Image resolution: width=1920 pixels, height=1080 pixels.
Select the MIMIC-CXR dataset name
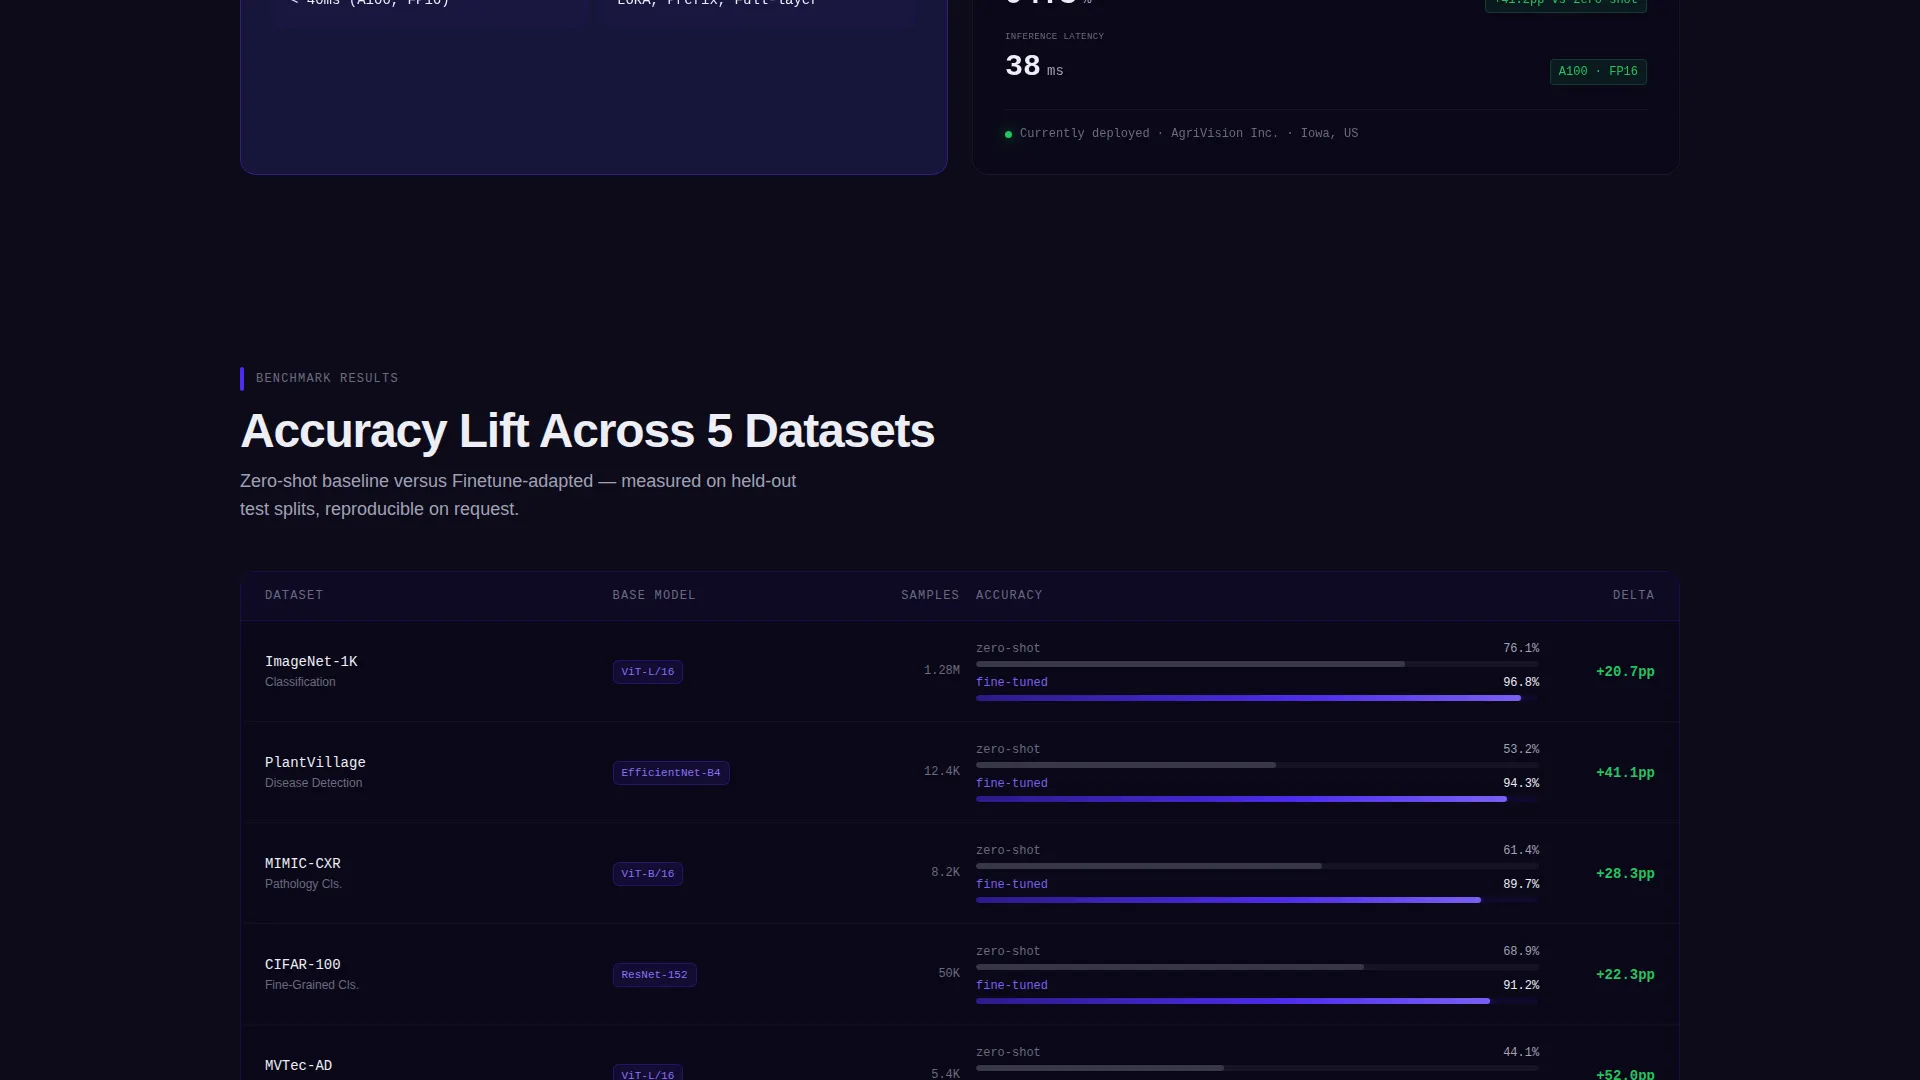[302, 863]
